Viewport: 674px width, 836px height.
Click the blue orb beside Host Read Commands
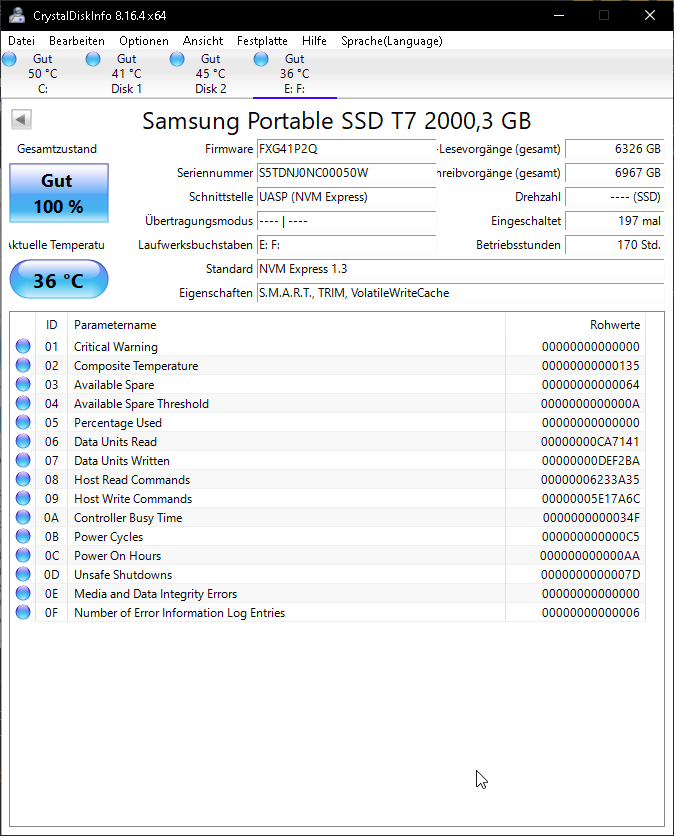[23, 479]
